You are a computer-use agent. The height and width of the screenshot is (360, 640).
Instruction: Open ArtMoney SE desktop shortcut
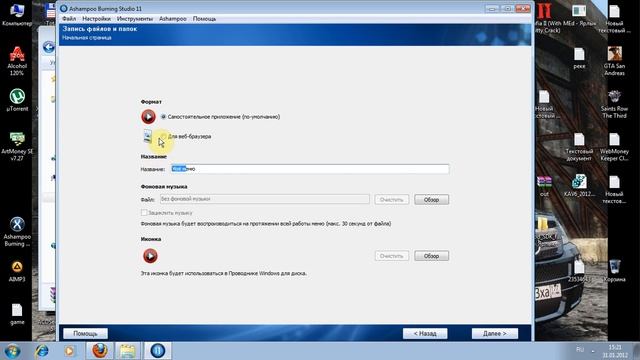(x=17, y=146)
